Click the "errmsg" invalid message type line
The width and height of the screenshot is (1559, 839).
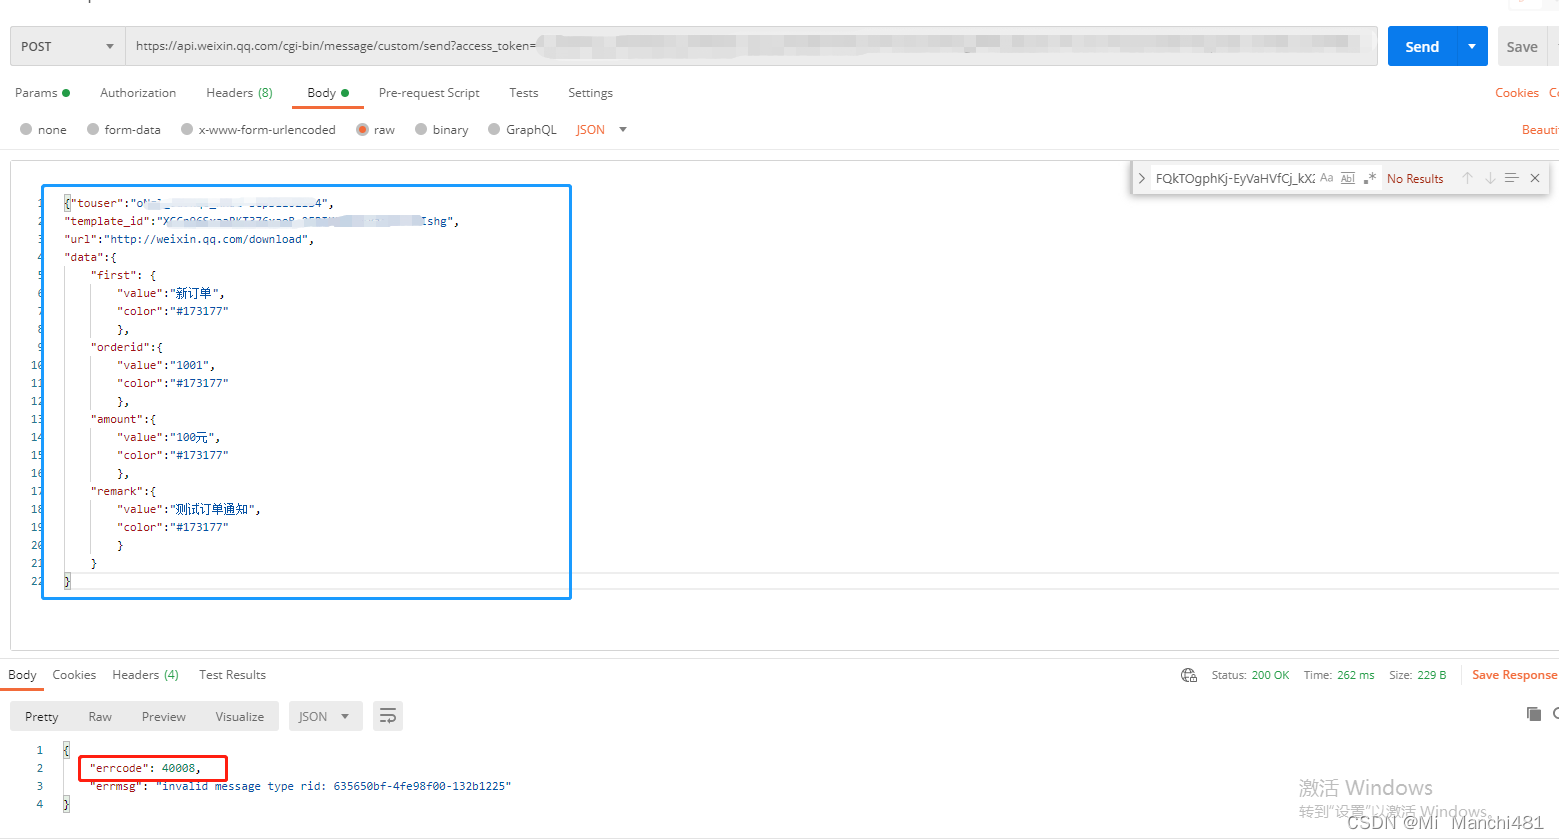(x=300, y=786)
